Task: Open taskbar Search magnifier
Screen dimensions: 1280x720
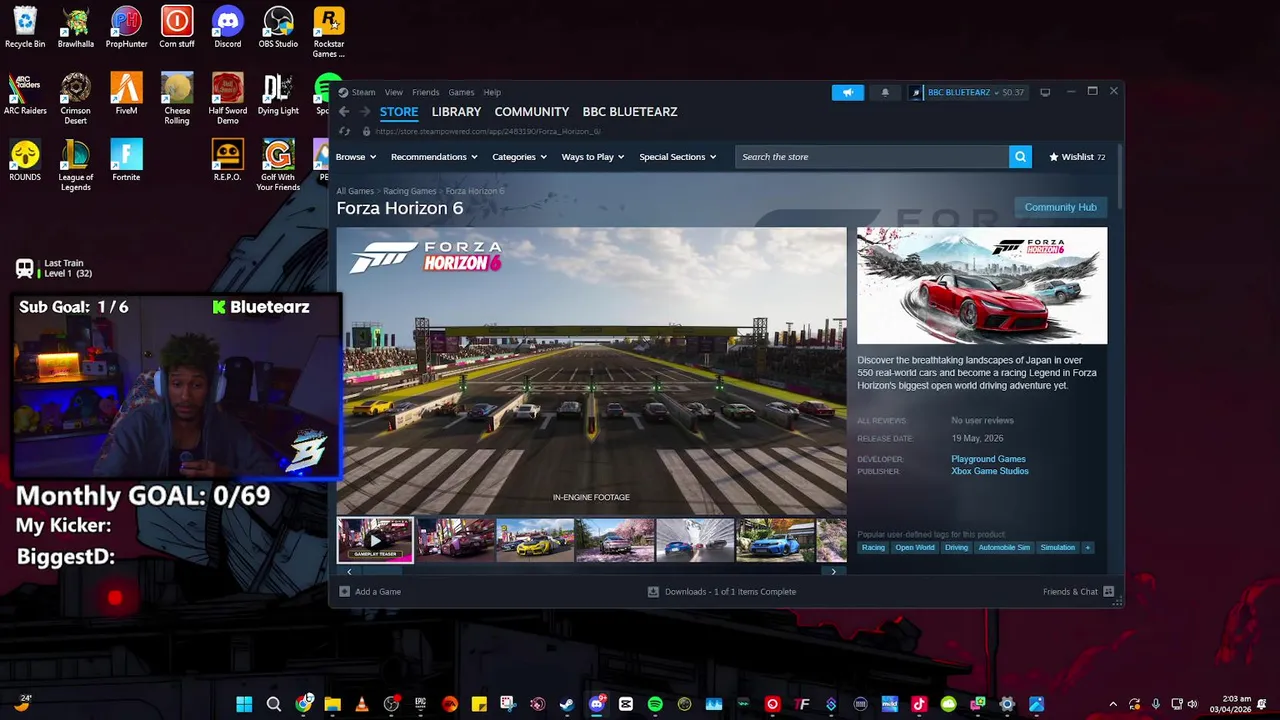Action: coord(273,704)
